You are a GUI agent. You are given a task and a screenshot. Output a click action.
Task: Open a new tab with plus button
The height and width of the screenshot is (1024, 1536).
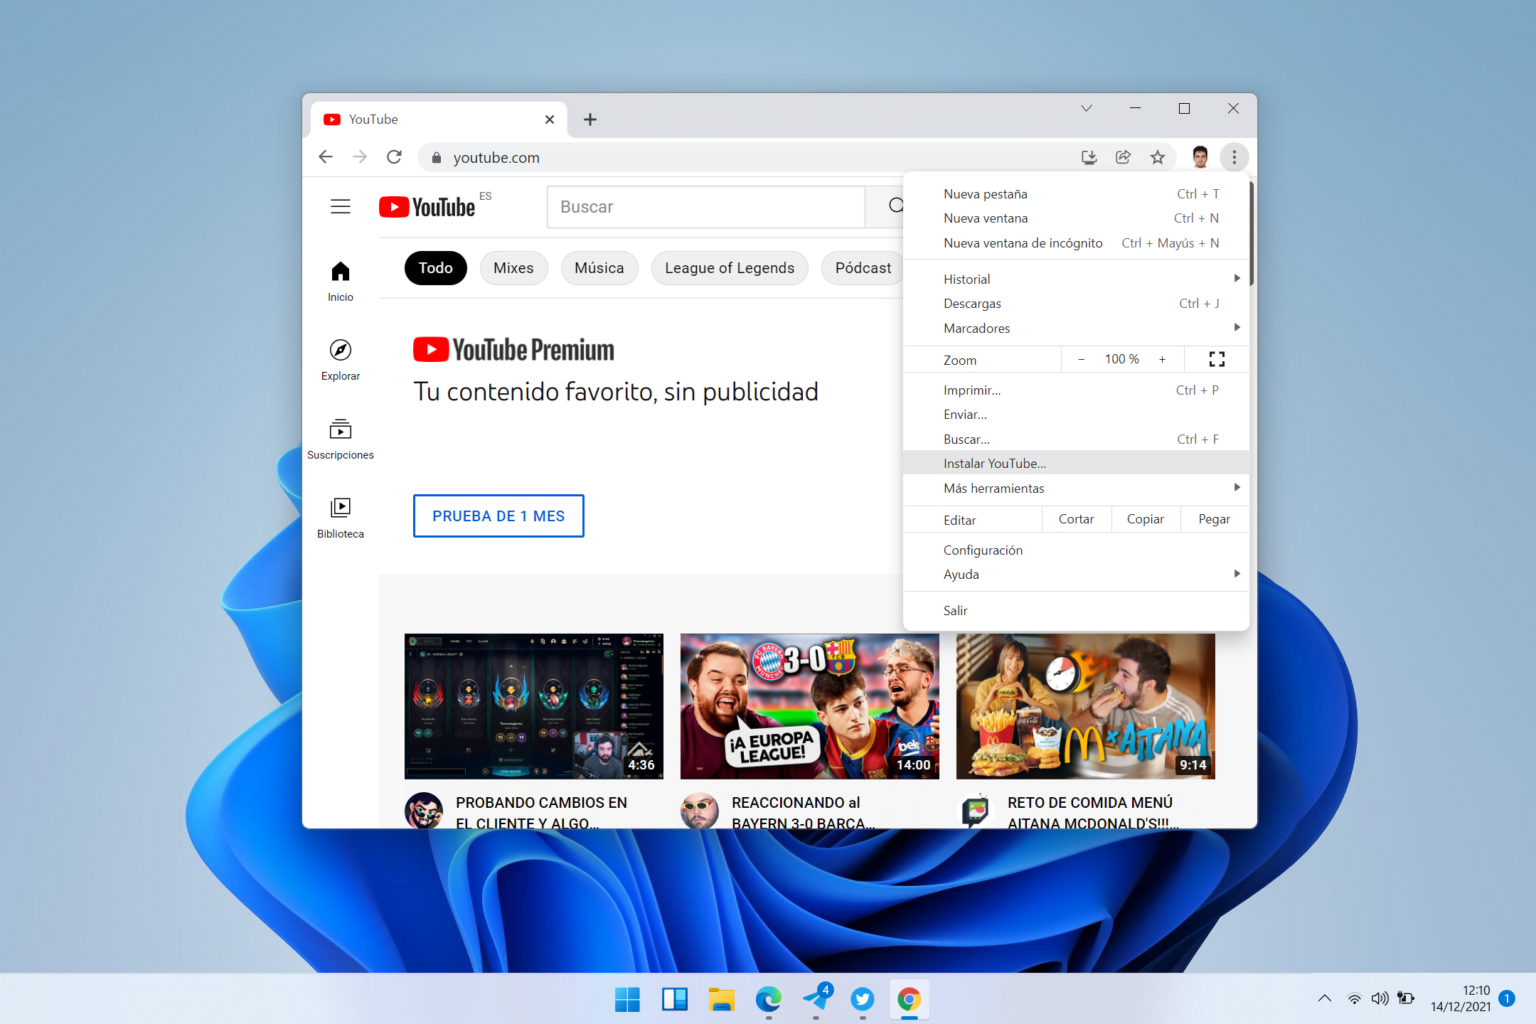pos(590,119)
